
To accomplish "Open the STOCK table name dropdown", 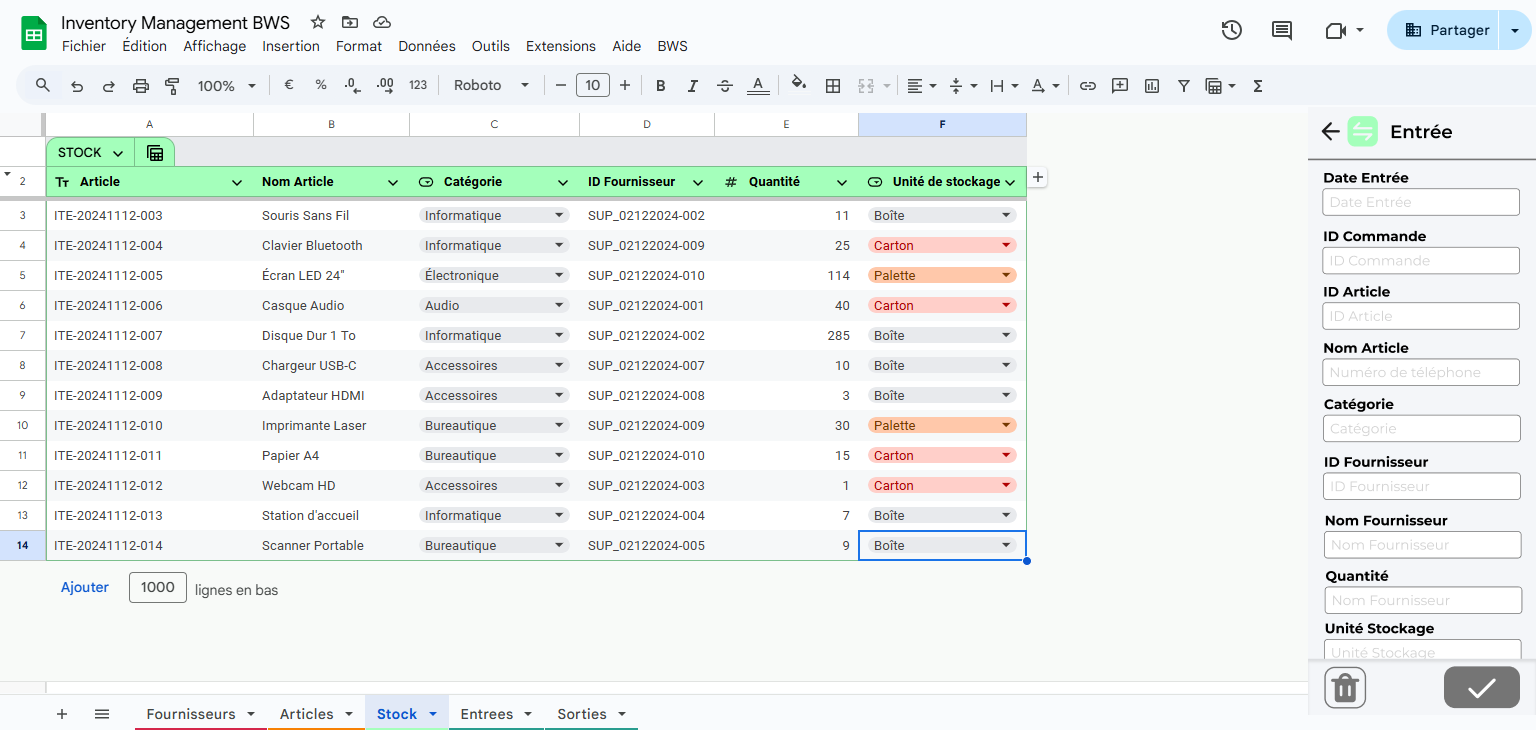I will tap(118, 154).
